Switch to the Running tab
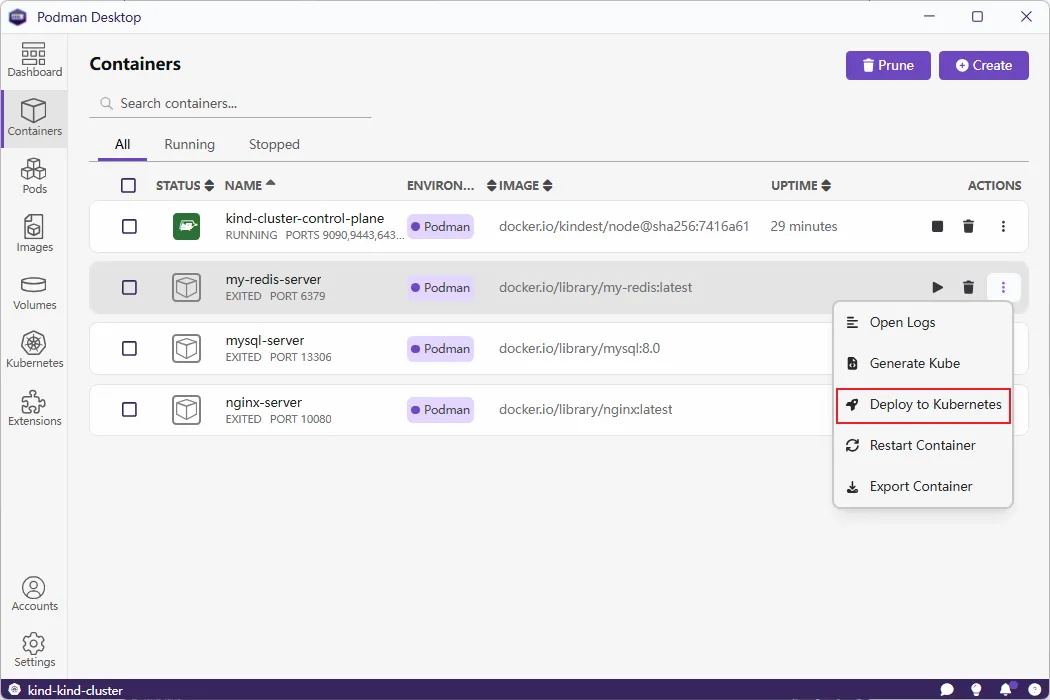 pos(189,144)
